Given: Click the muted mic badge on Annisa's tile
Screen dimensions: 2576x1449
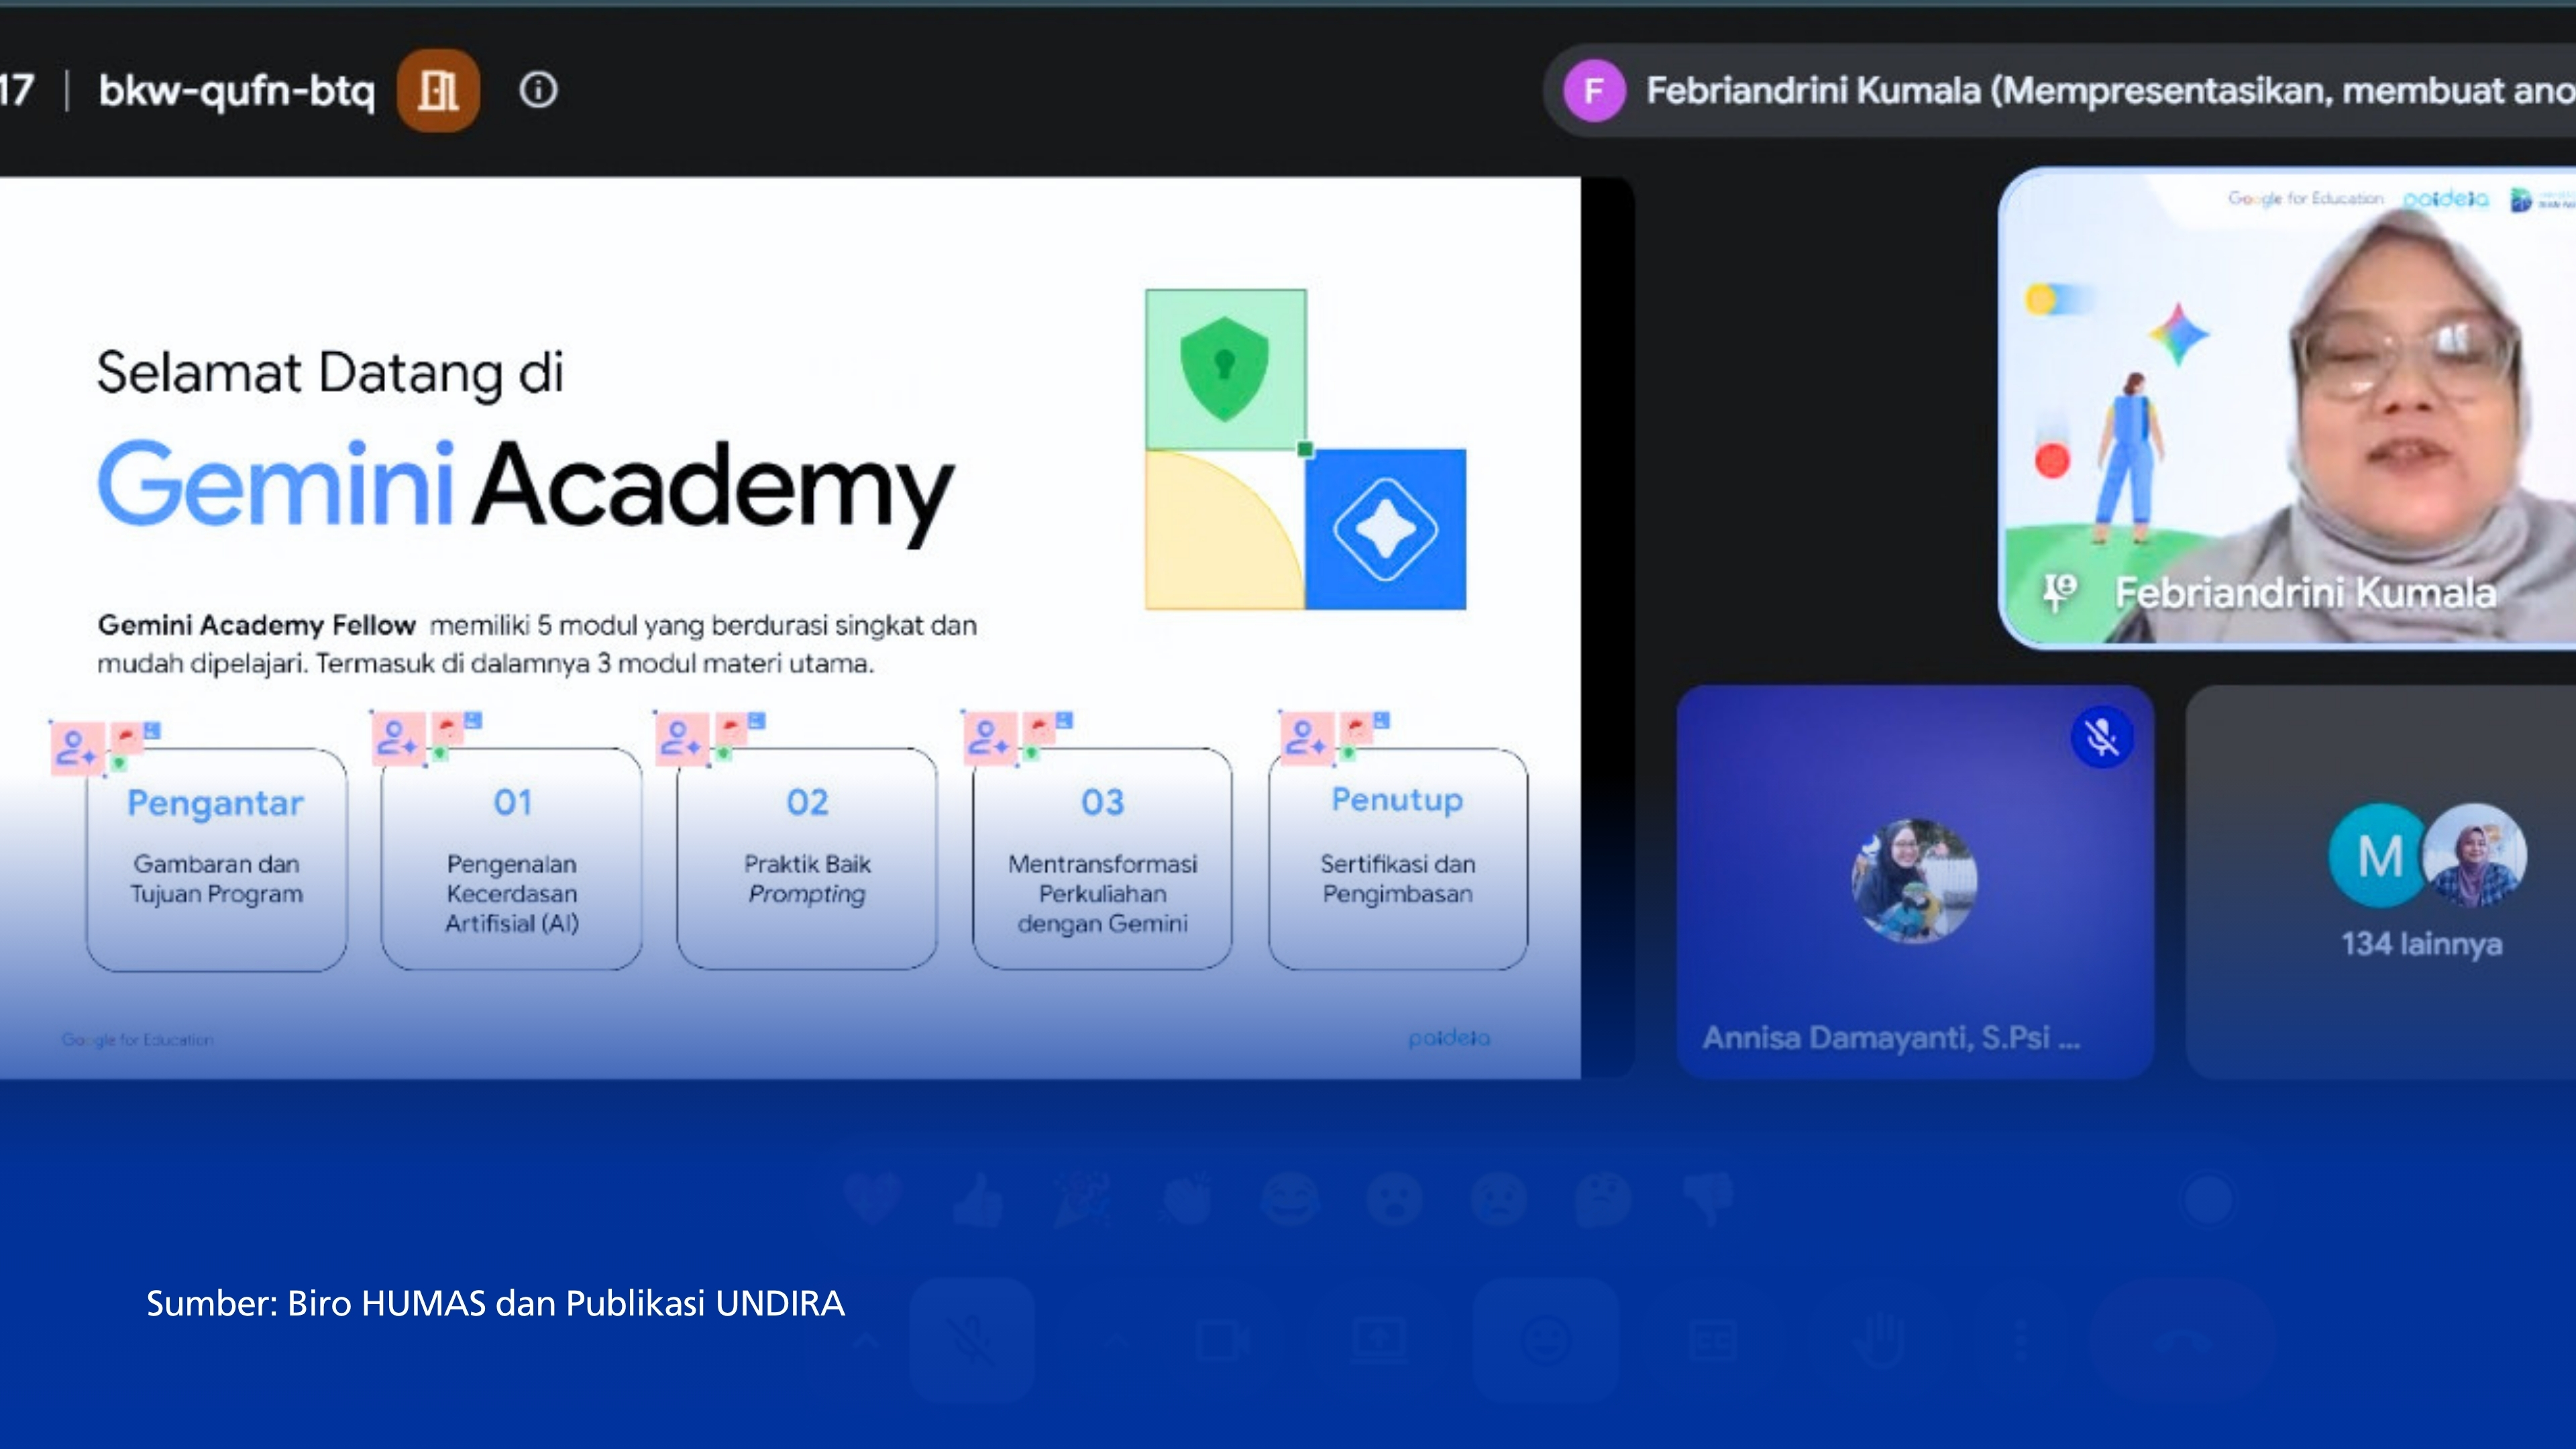Looking at the screenshot, I should pos(2102,737).
